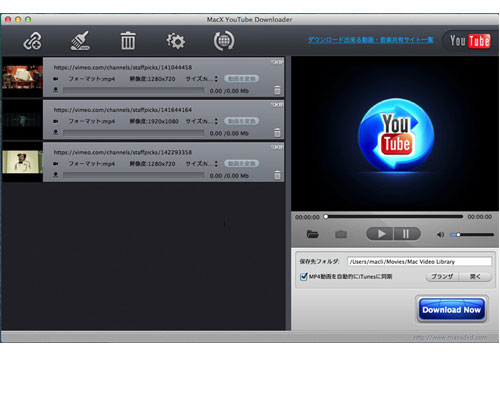Open size stepper for video 142293358
Image resolution: width=500 pixels, height=400 pixels.
click(216, 164)
